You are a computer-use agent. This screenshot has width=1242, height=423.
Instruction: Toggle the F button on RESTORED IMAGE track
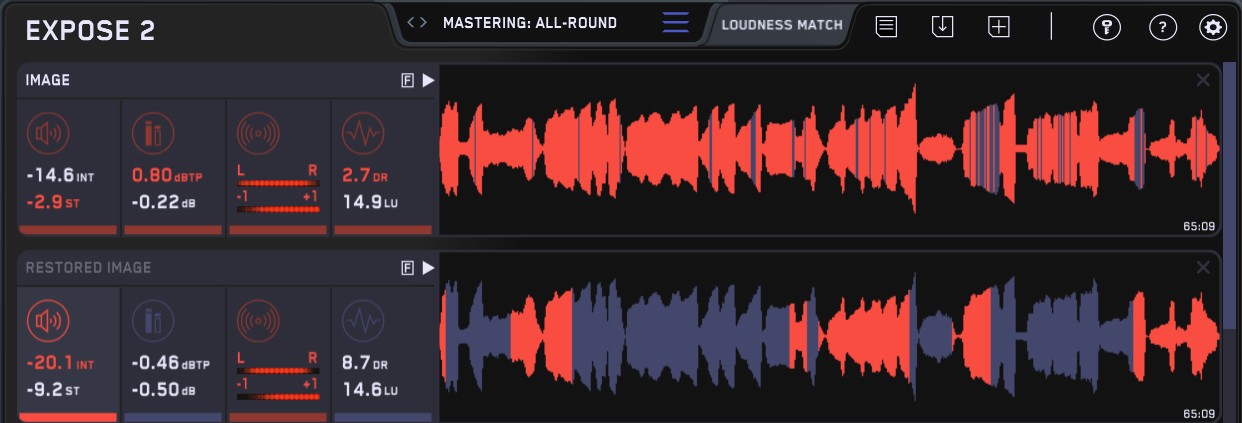[407, 268]
